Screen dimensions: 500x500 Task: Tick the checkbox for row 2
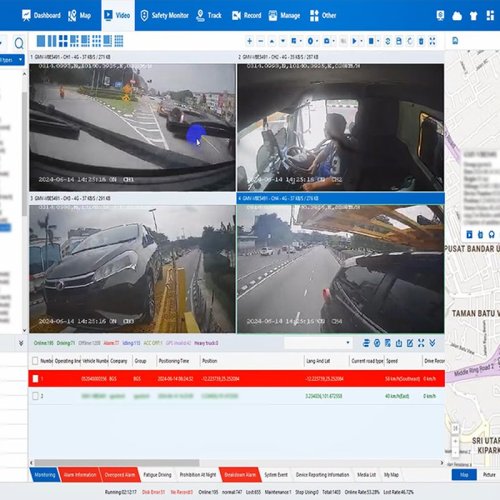pos(35,396)
